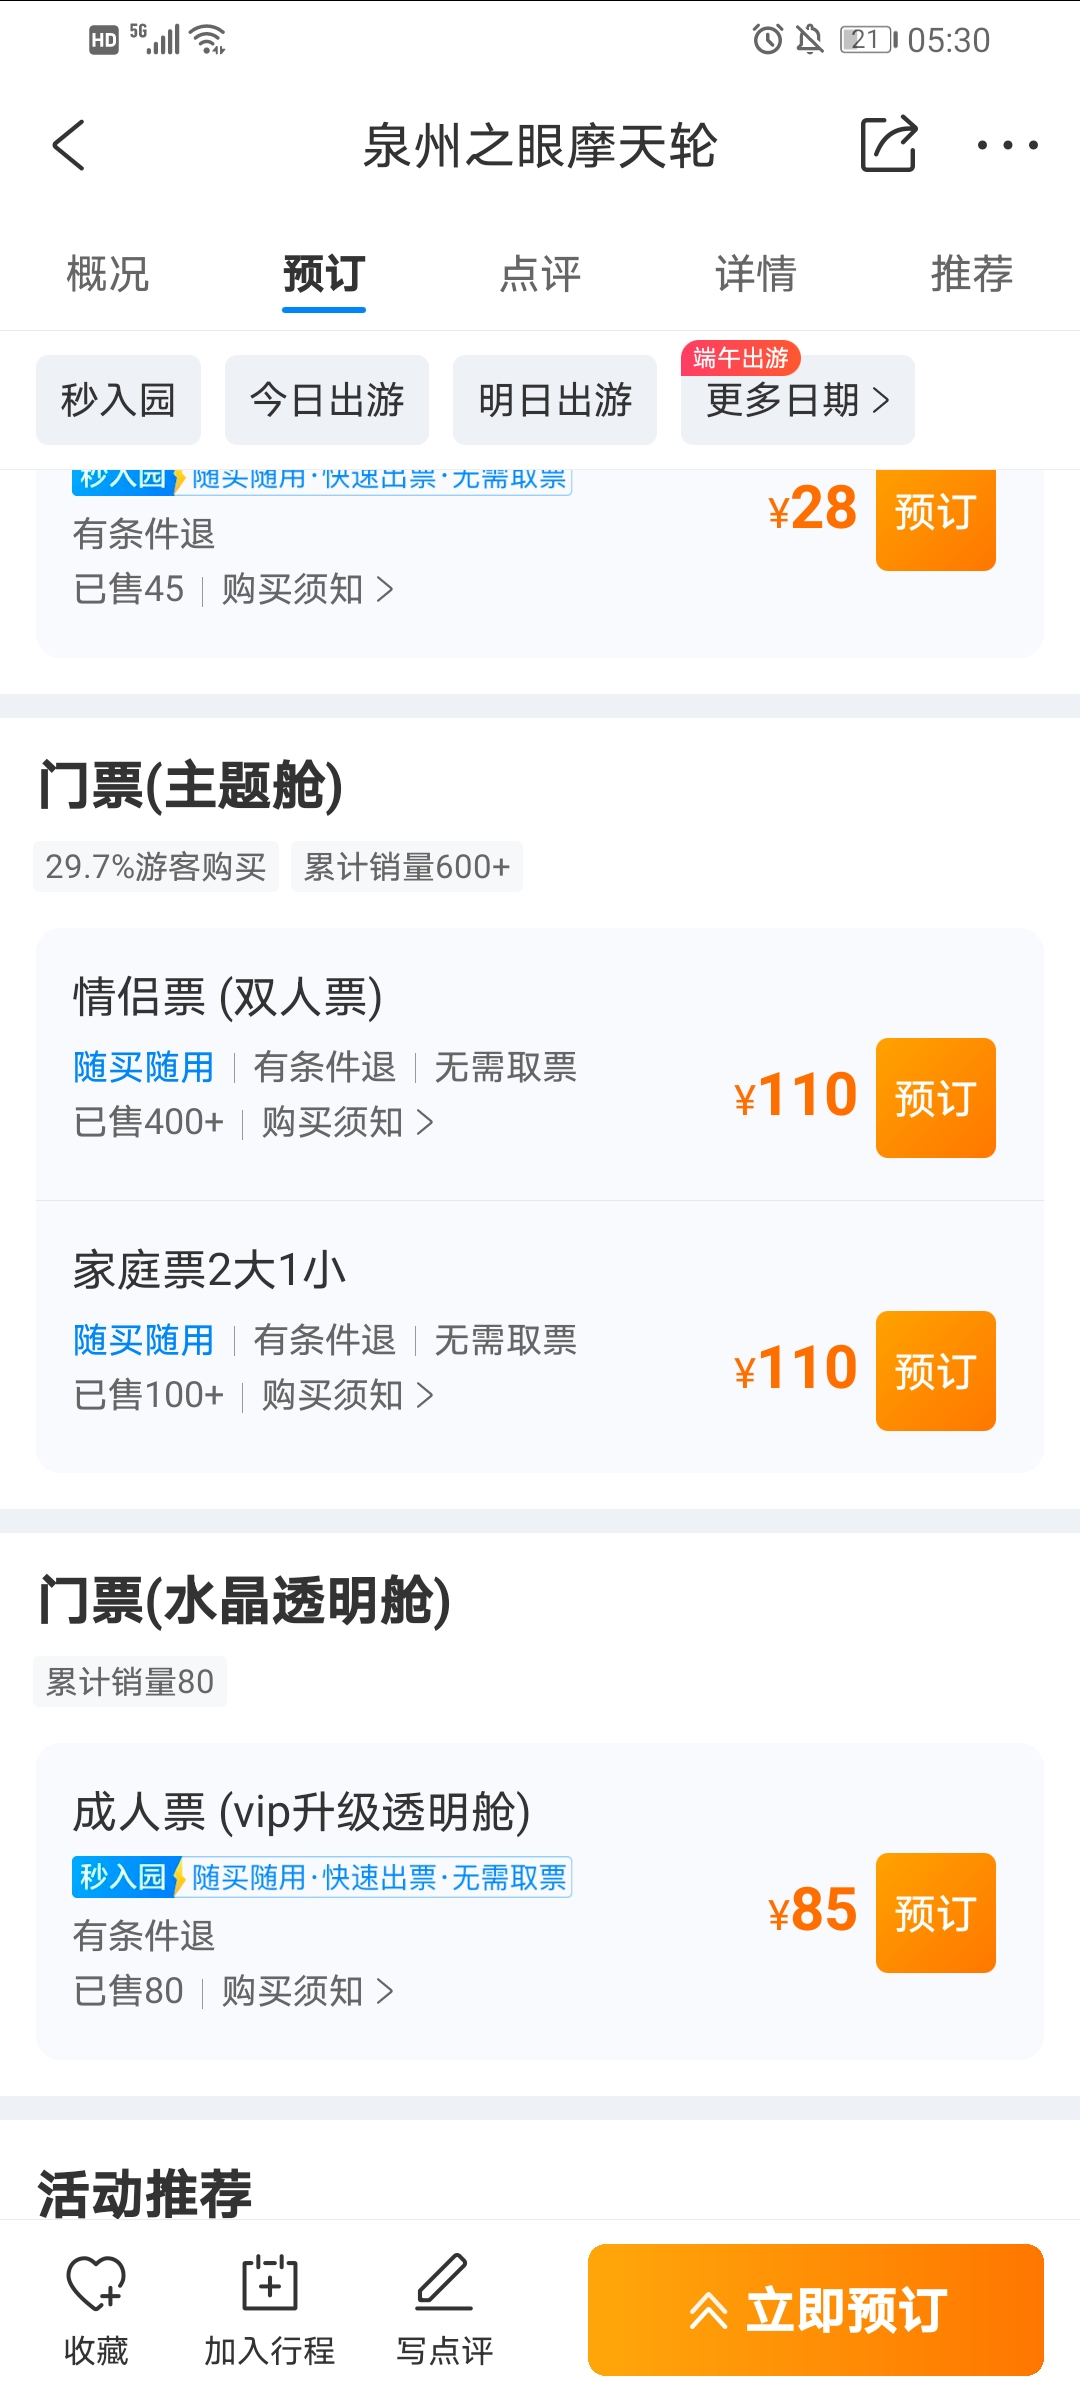Tap the add to itinerary icon
The height and width of the screenshot is (2400, 1080).
click(270, 2284)
